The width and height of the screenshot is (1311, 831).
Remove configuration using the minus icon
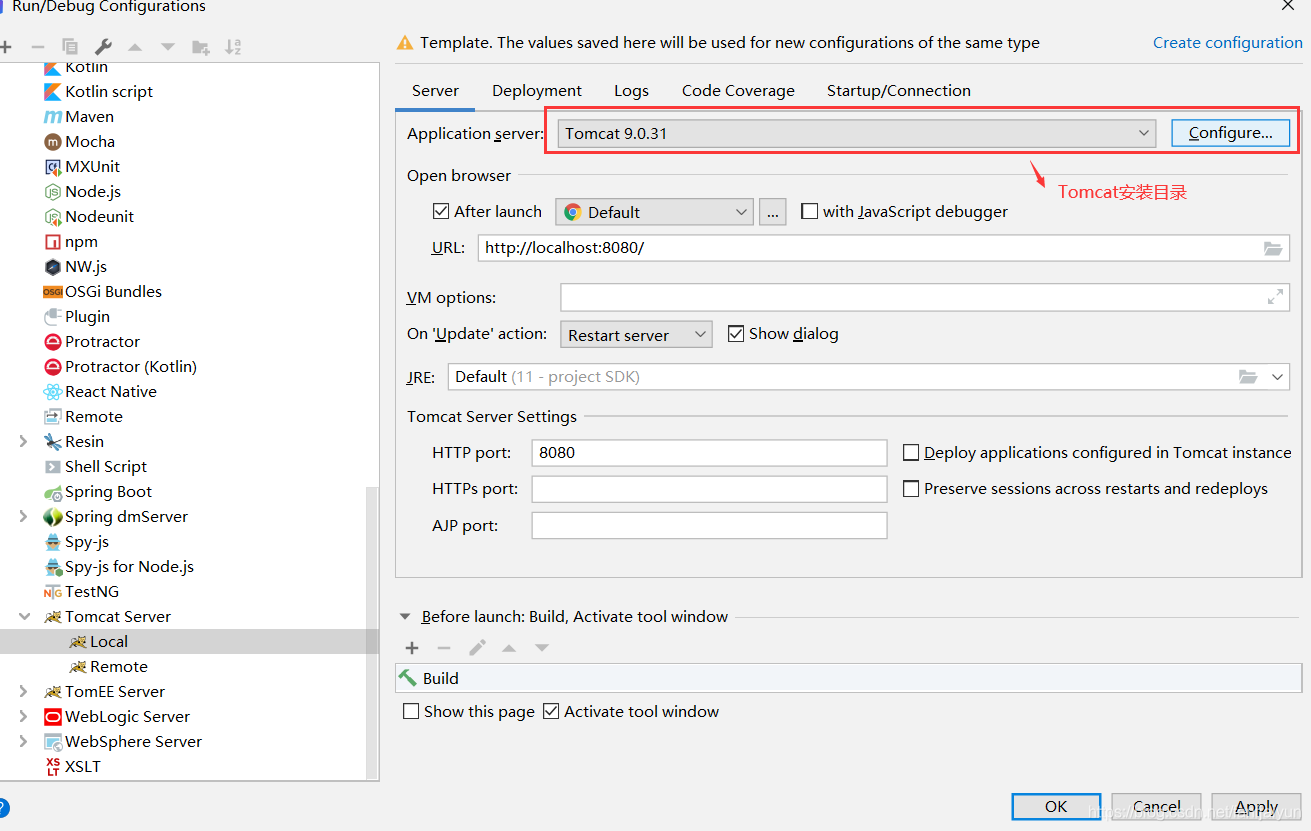point(38,47)
